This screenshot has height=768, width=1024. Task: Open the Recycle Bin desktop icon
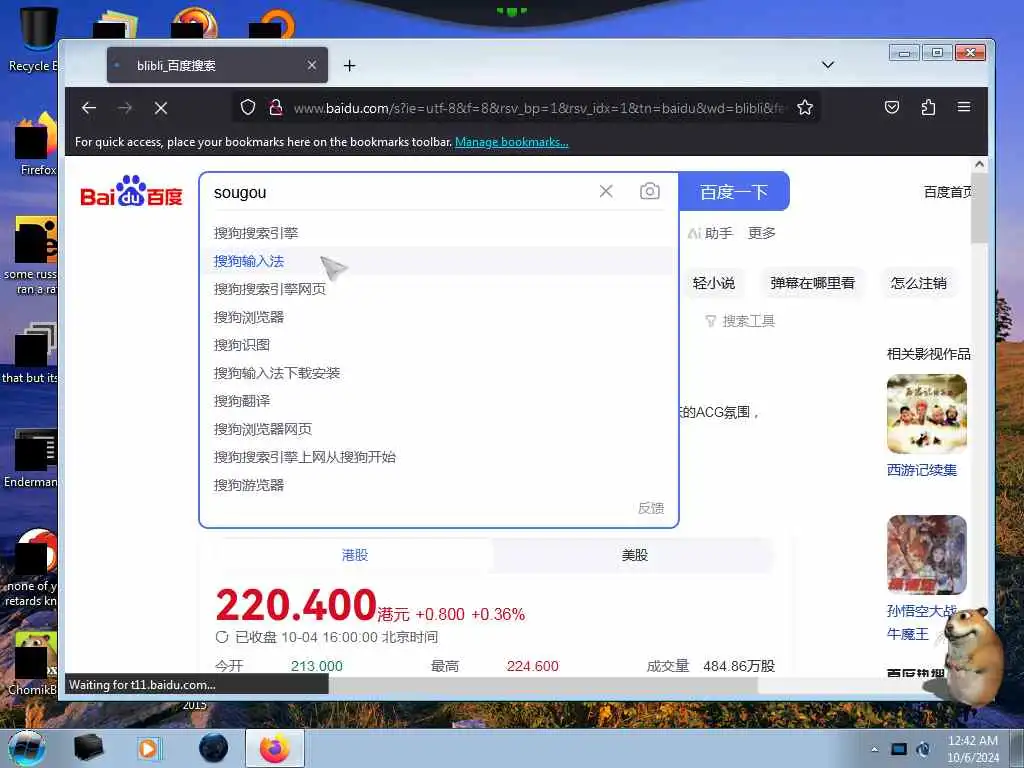tap(36, 39)
